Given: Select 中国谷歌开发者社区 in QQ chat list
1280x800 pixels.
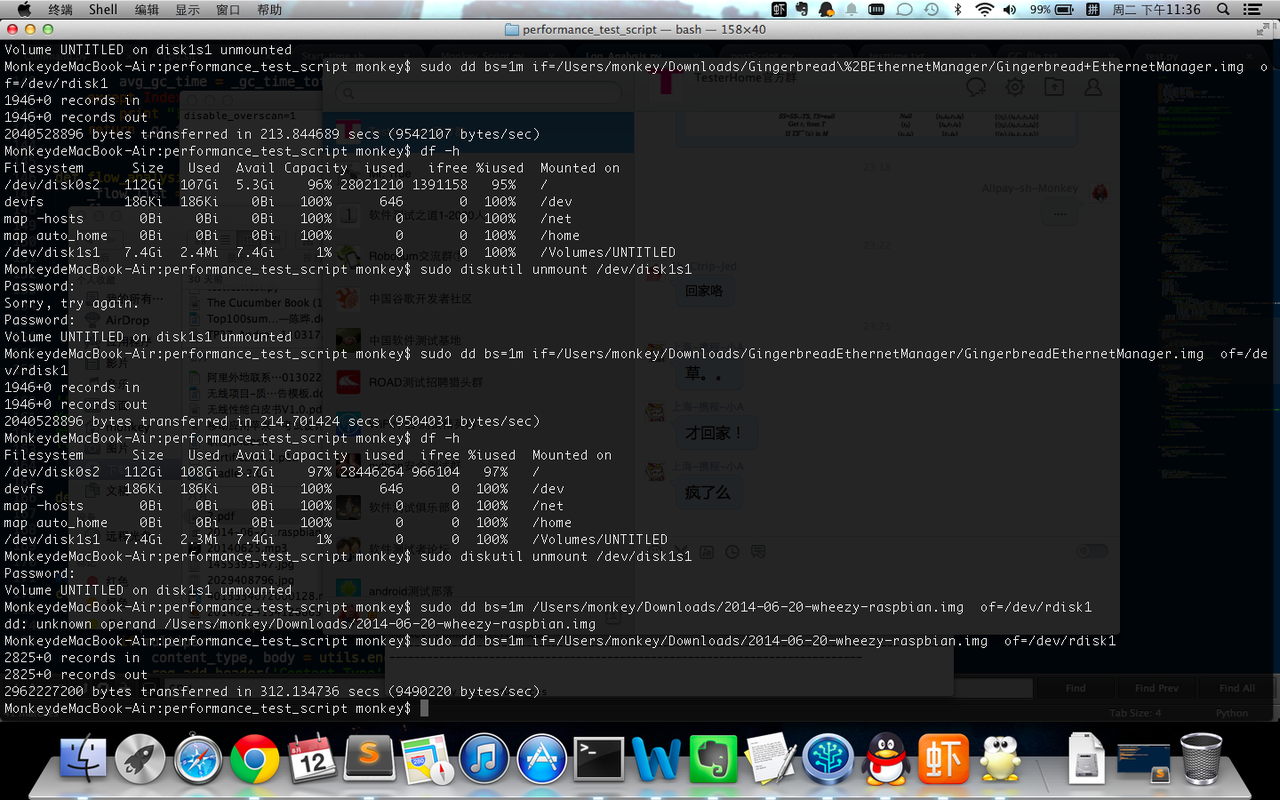Looking at the screenshot, I should (x=478, y=298).
